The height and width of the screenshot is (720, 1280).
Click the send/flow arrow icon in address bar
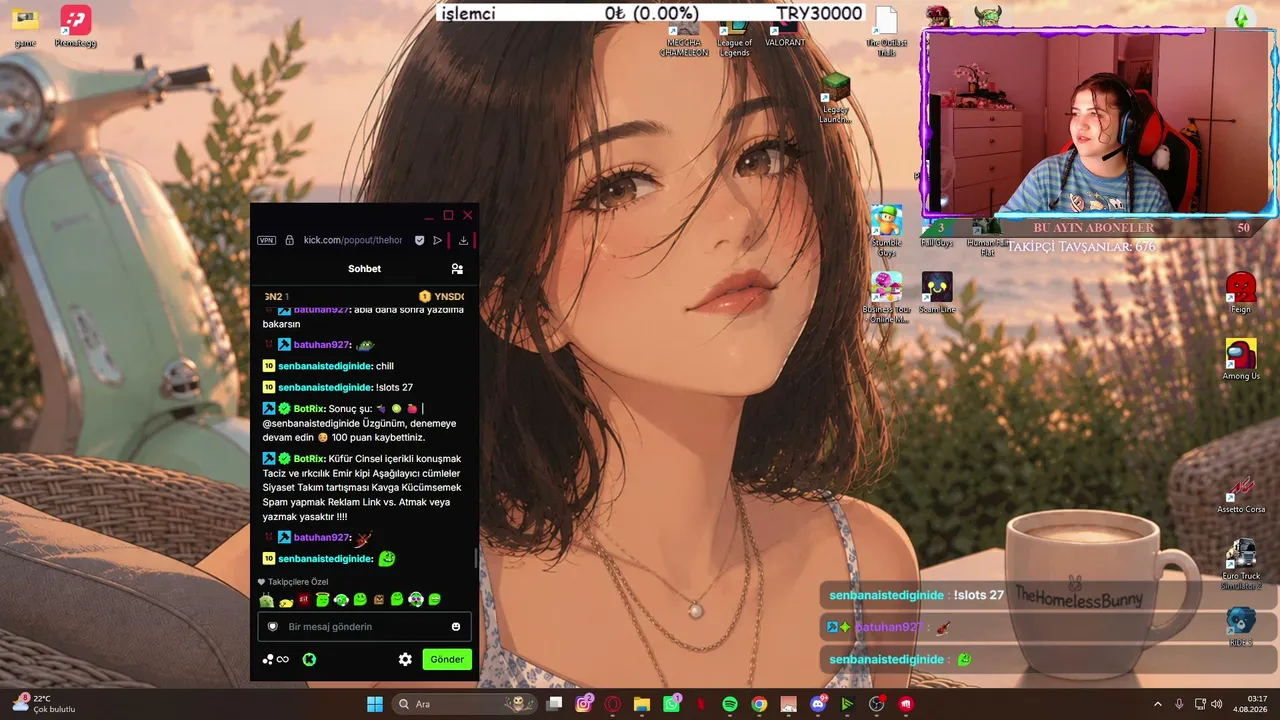437,240
